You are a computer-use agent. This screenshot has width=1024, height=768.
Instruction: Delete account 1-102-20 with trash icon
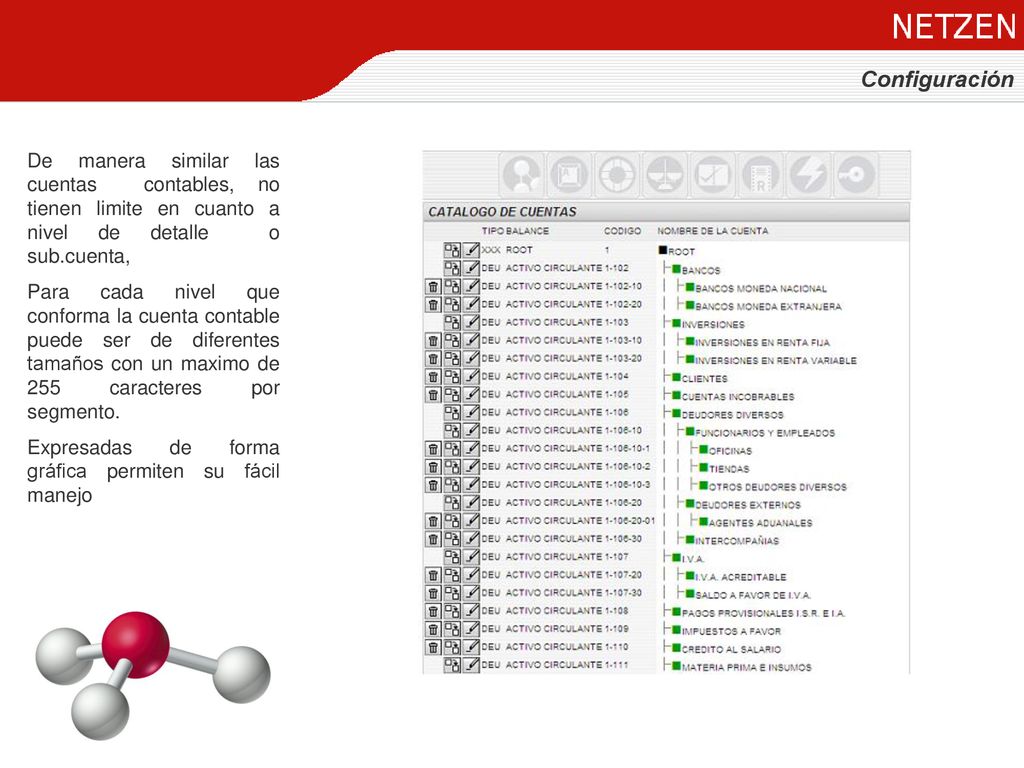click(x=433, y=304)
